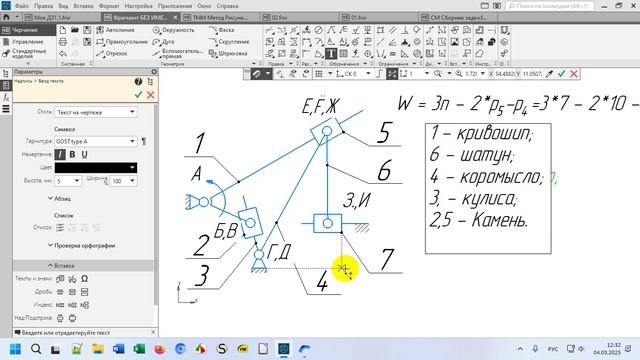
Task: Open the Правка menu
Action: pyautogui.click(x=43, y=6)
